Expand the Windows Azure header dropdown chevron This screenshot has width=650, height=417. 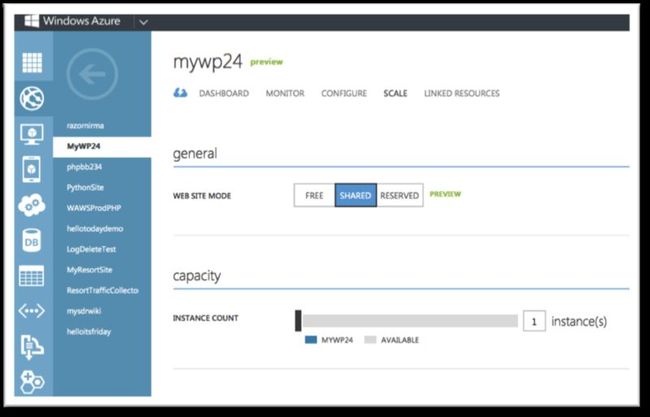click(143, 22)
